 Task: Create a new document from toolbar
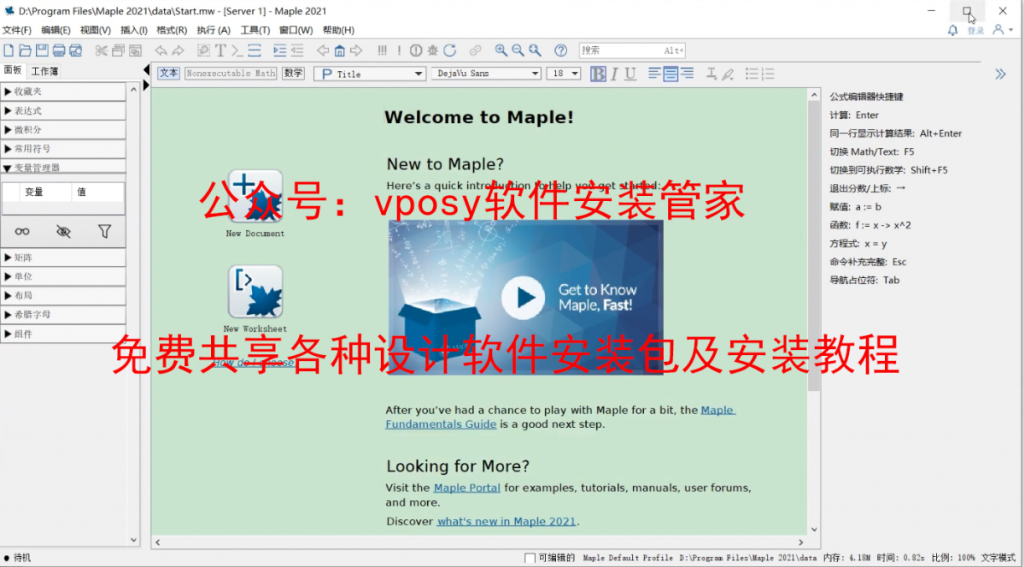click(x=8, y=50)
